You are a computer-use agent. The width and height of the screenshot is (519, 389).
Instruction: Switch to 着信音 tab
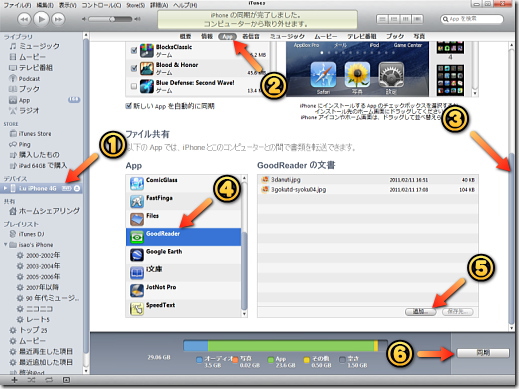tap(251, 36)
